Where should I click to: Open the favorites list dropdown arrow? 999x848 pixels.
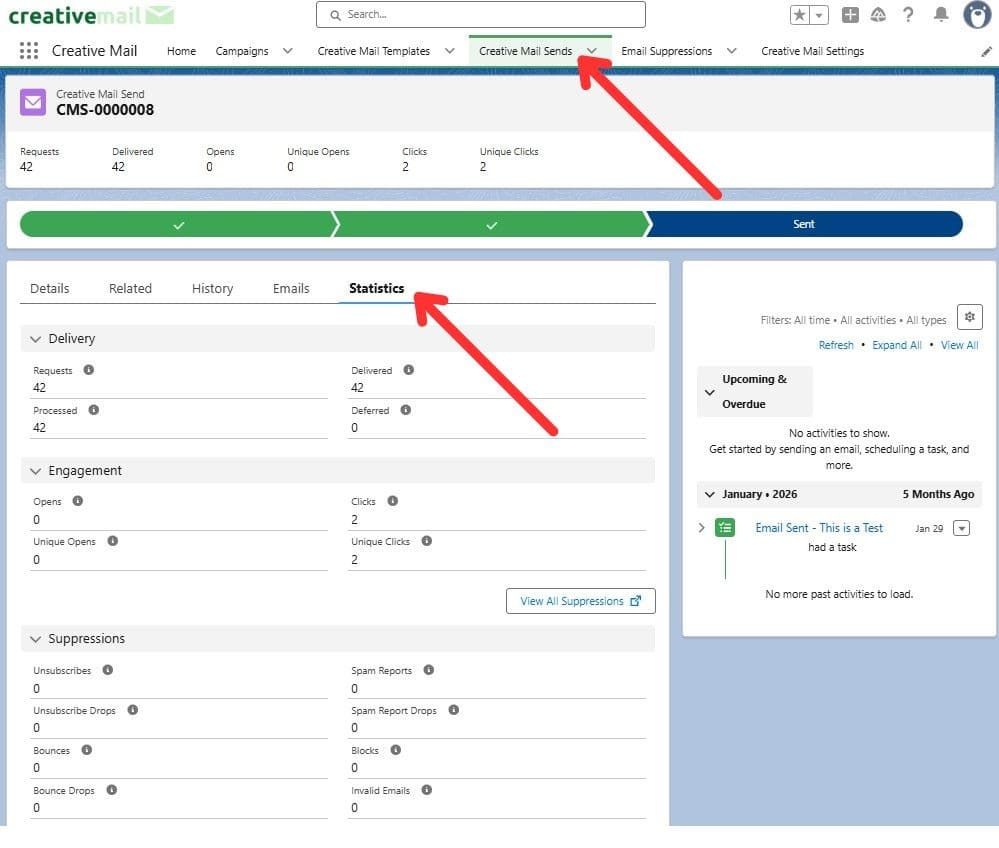point(819,15)
